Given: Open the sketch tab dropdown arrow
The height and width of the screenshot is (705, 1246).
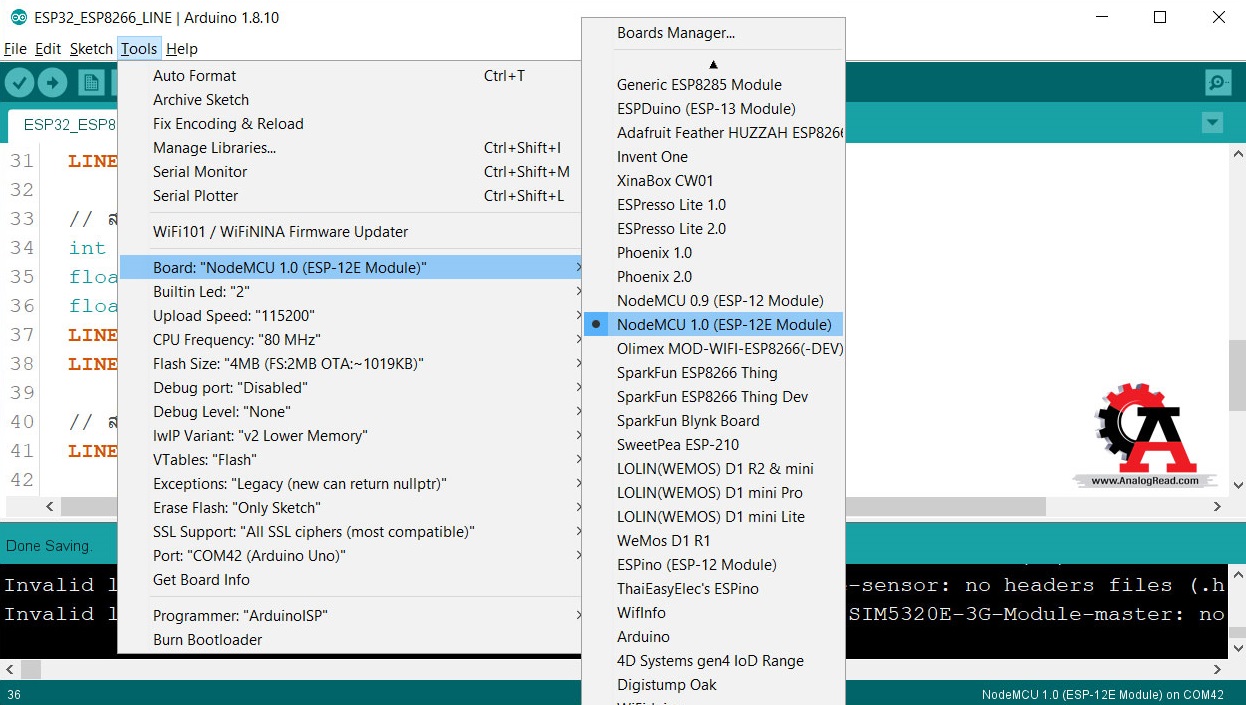Looking at the screenshot, I should point(1212,123).
